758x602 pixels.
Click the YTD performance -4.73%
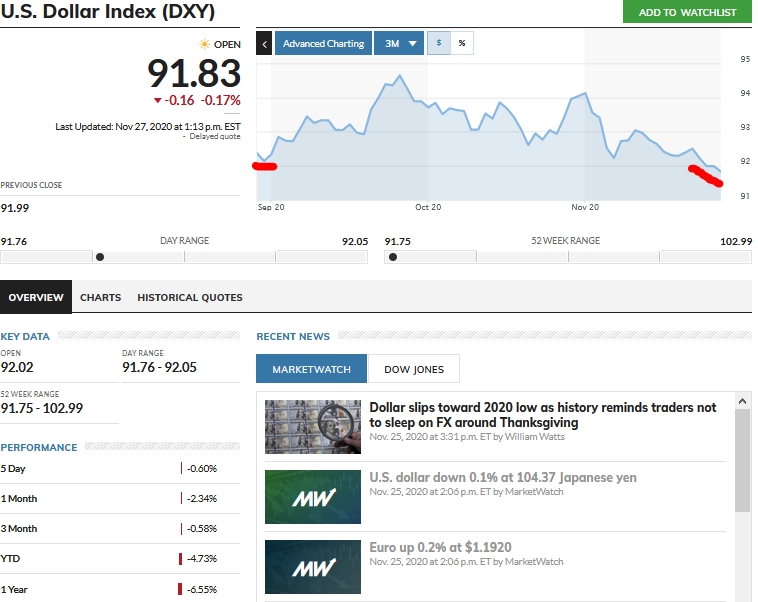[x=202, y=558]
